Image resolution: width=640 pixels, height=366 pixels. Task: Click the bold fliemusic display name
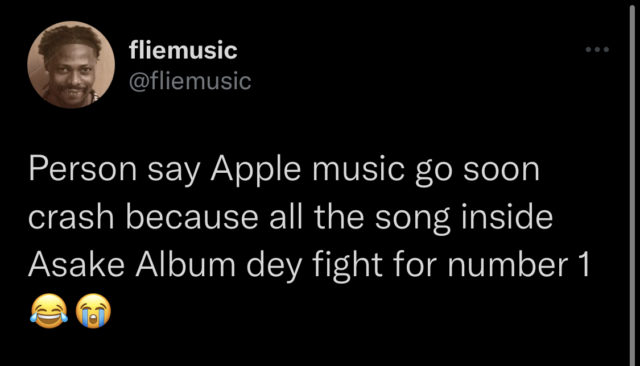pyautogui.click(x=183, y=50)
